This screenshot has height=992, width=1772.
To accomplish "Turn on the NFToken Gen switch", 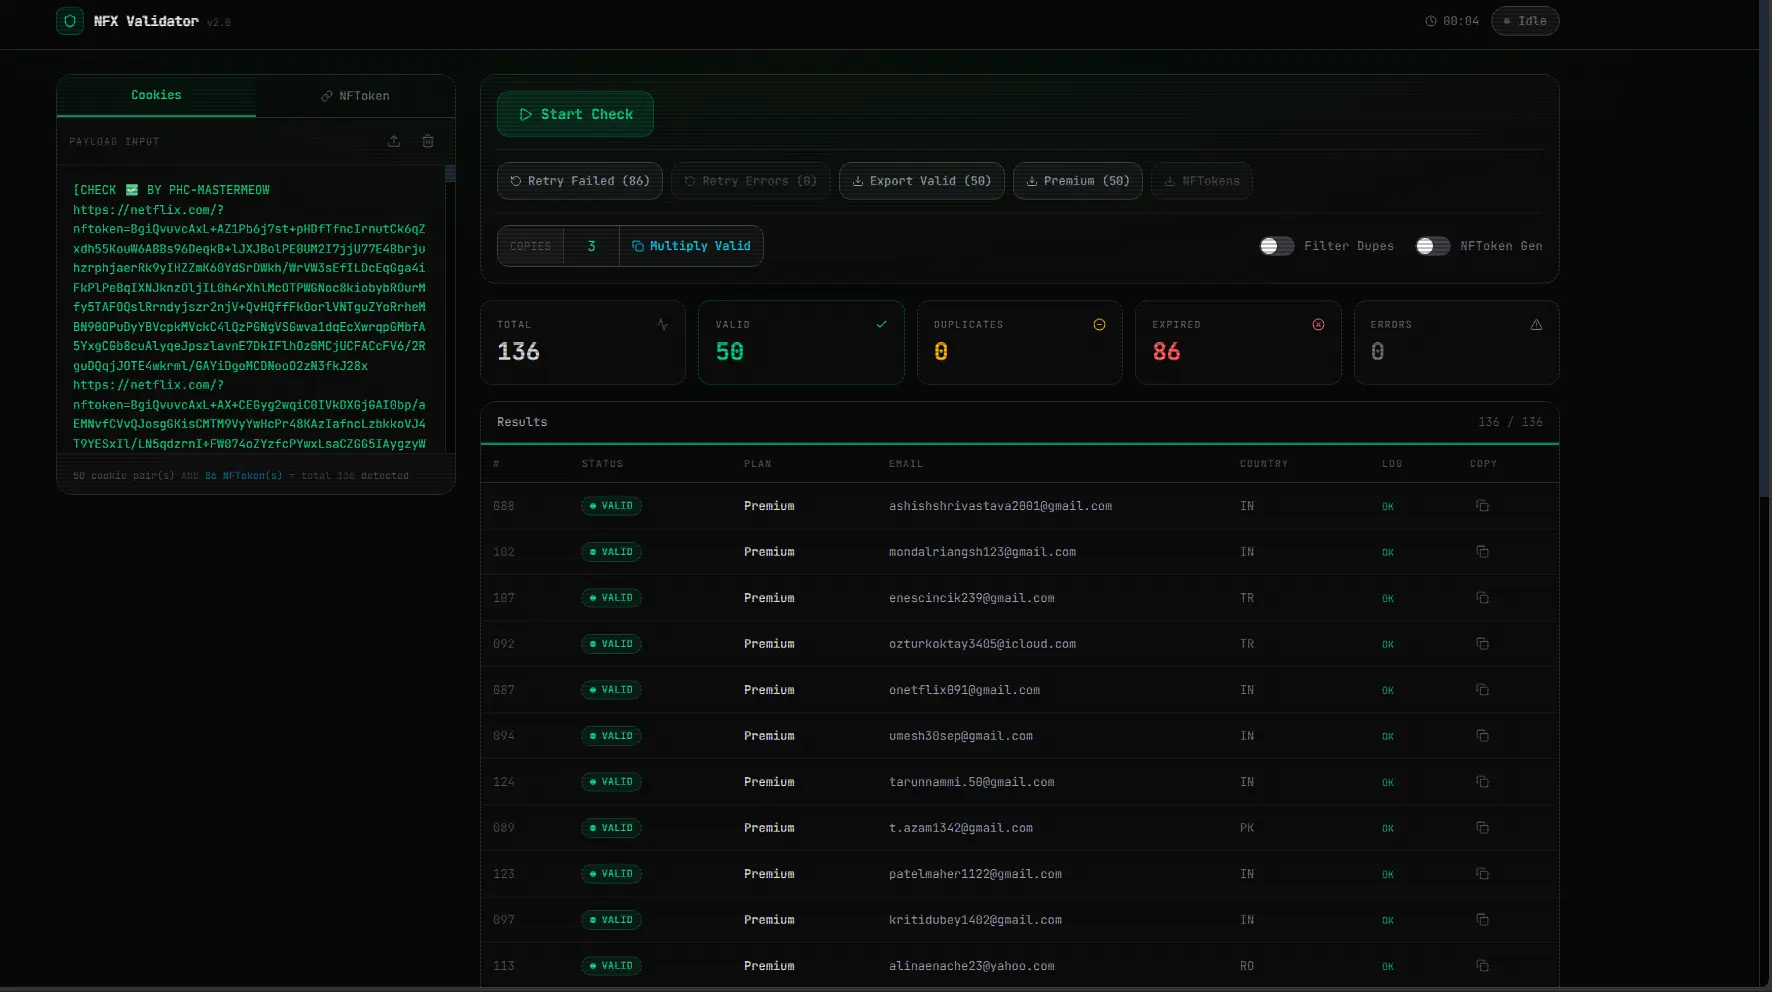I will 1433,246.
